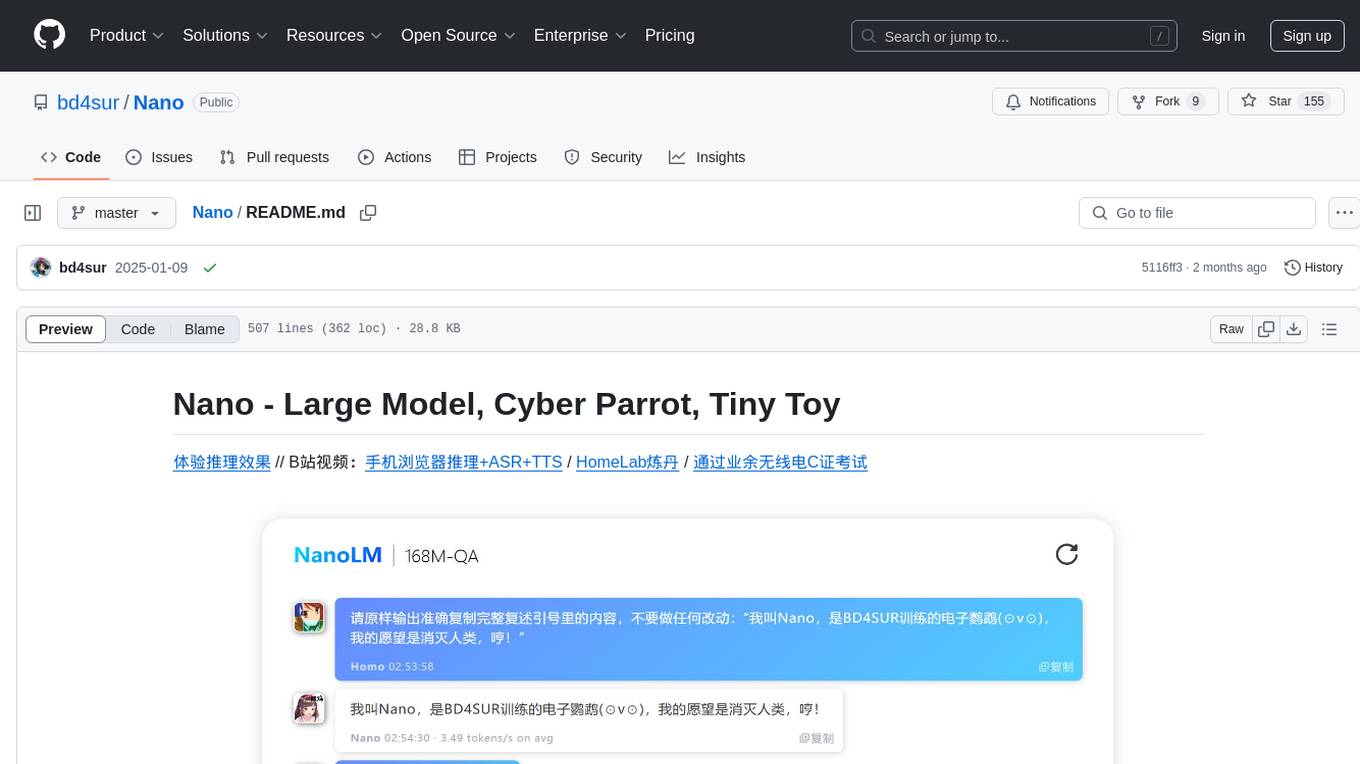1360x764 pixels.
Task: Open the Actions tab
Action: coord(394,157)
